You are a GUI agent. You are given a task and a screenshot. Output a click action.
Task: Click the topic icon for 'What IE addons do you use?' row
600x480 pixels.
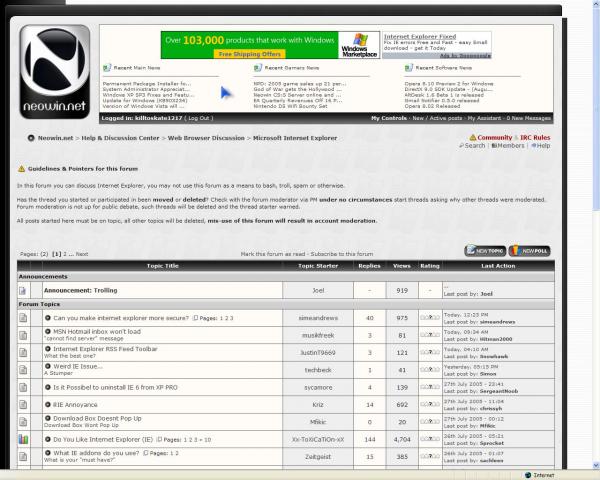23,456
